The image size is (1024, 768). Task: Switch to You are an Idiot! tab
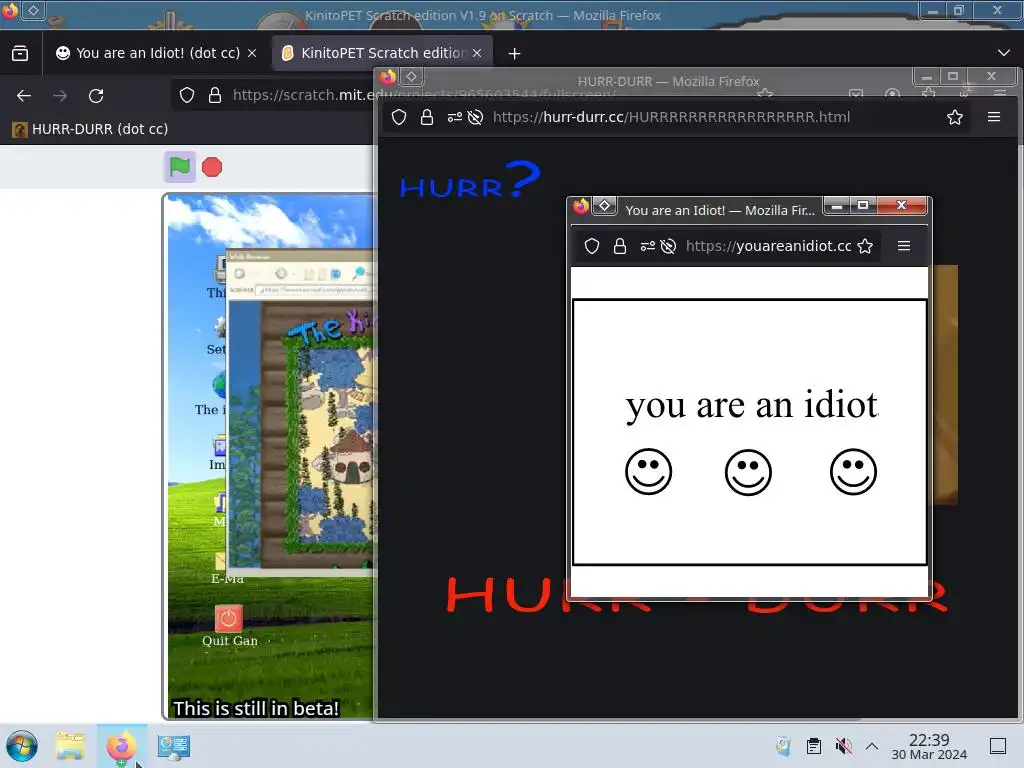[148, 53]
